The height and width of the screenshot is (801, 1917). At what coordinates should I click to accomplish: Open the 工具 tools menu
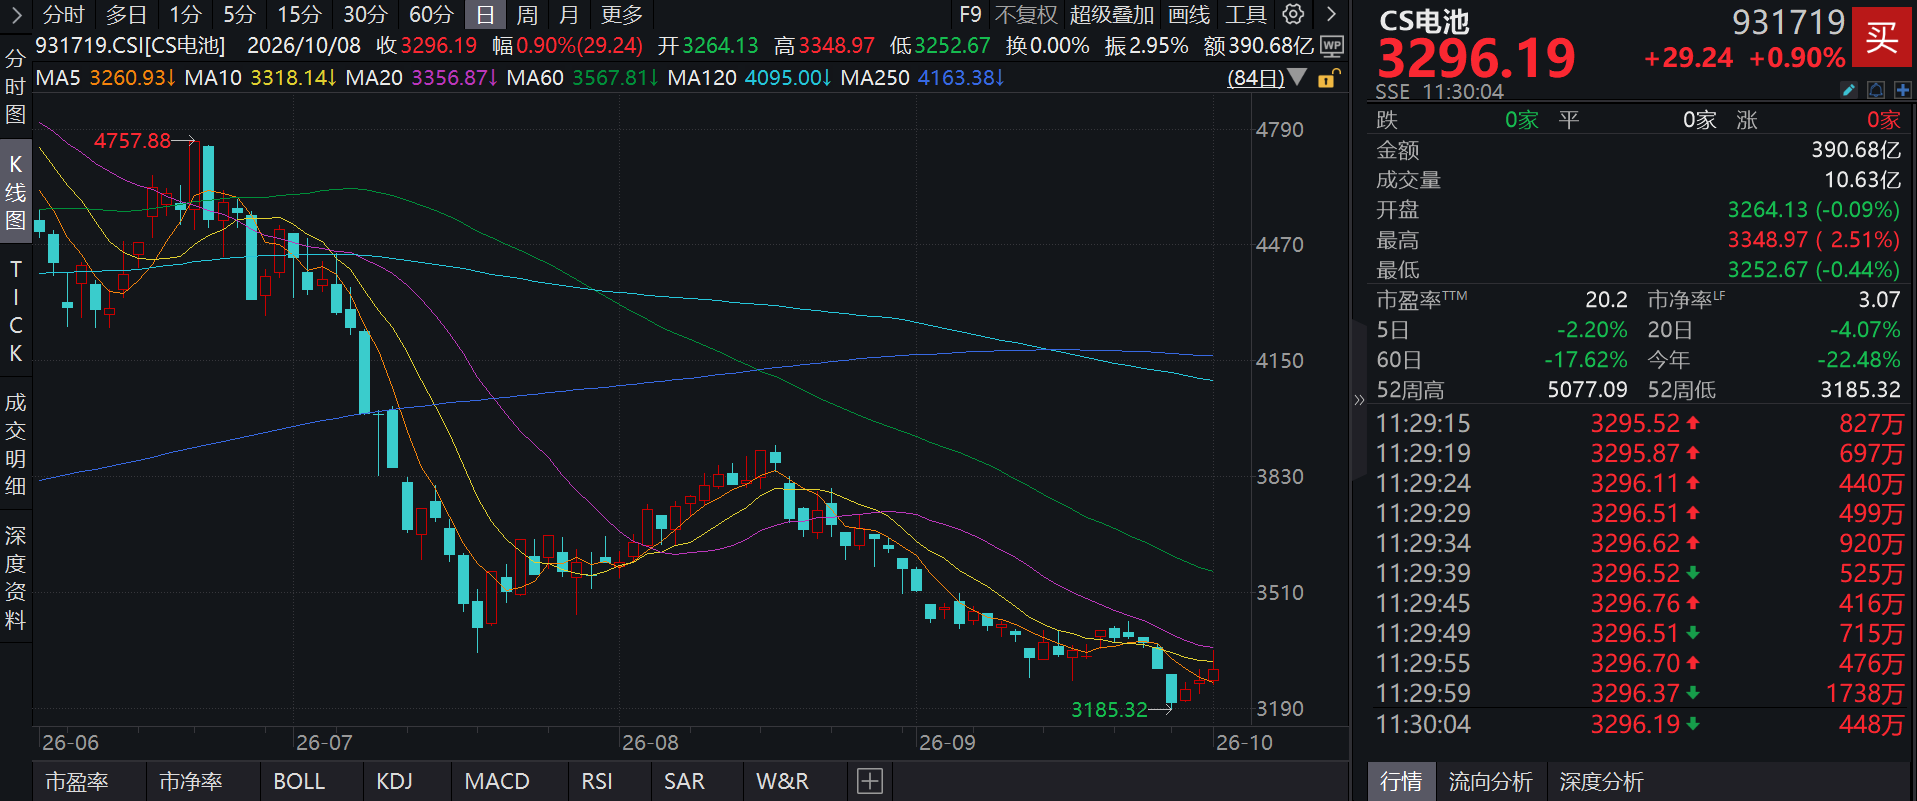tap(1246, 14)
